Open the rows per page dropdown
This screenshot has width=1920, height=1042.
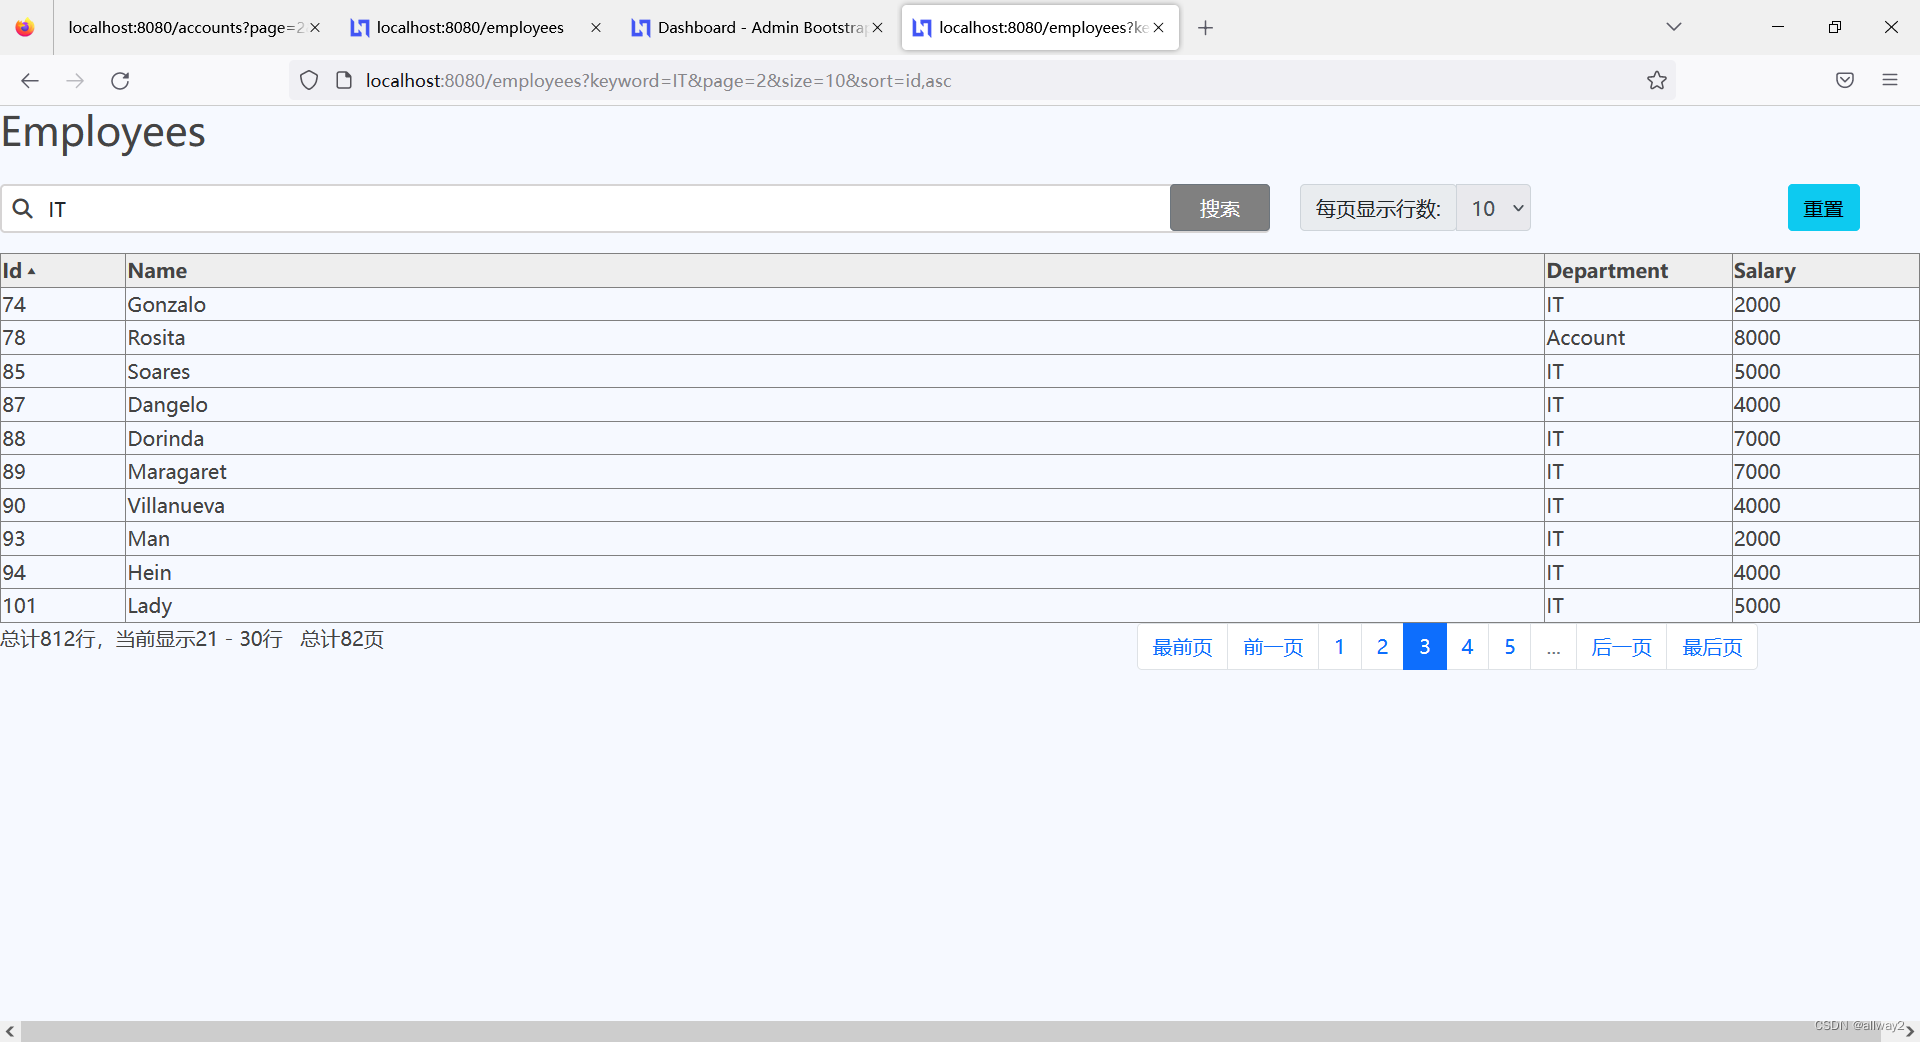(x=1493, y=208)
